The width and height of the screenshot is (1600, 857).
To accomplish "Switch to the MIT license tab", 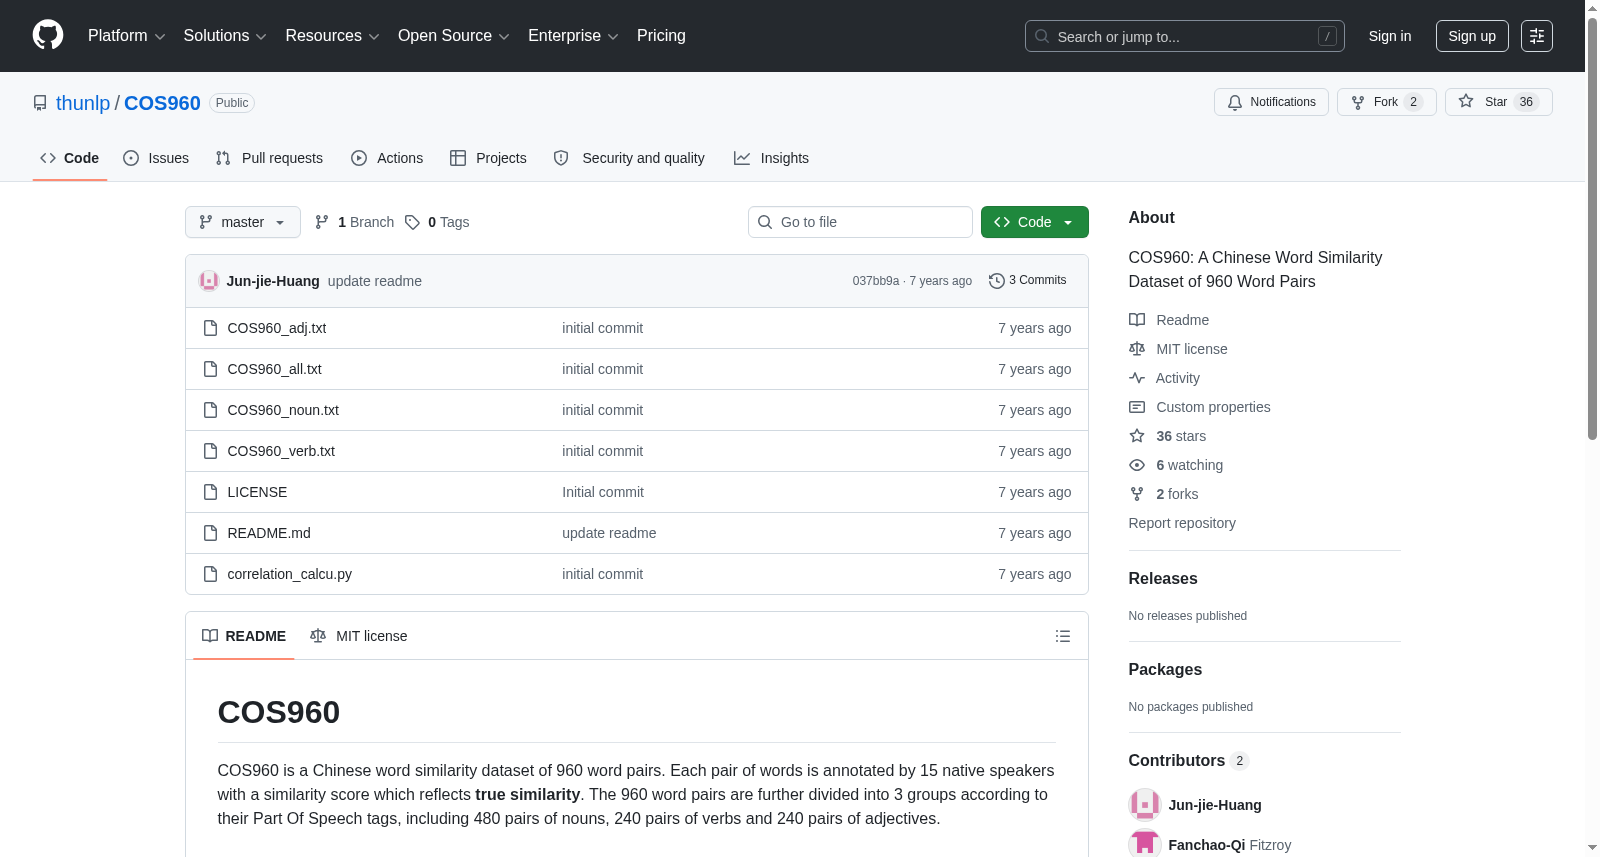I will 359,636.
